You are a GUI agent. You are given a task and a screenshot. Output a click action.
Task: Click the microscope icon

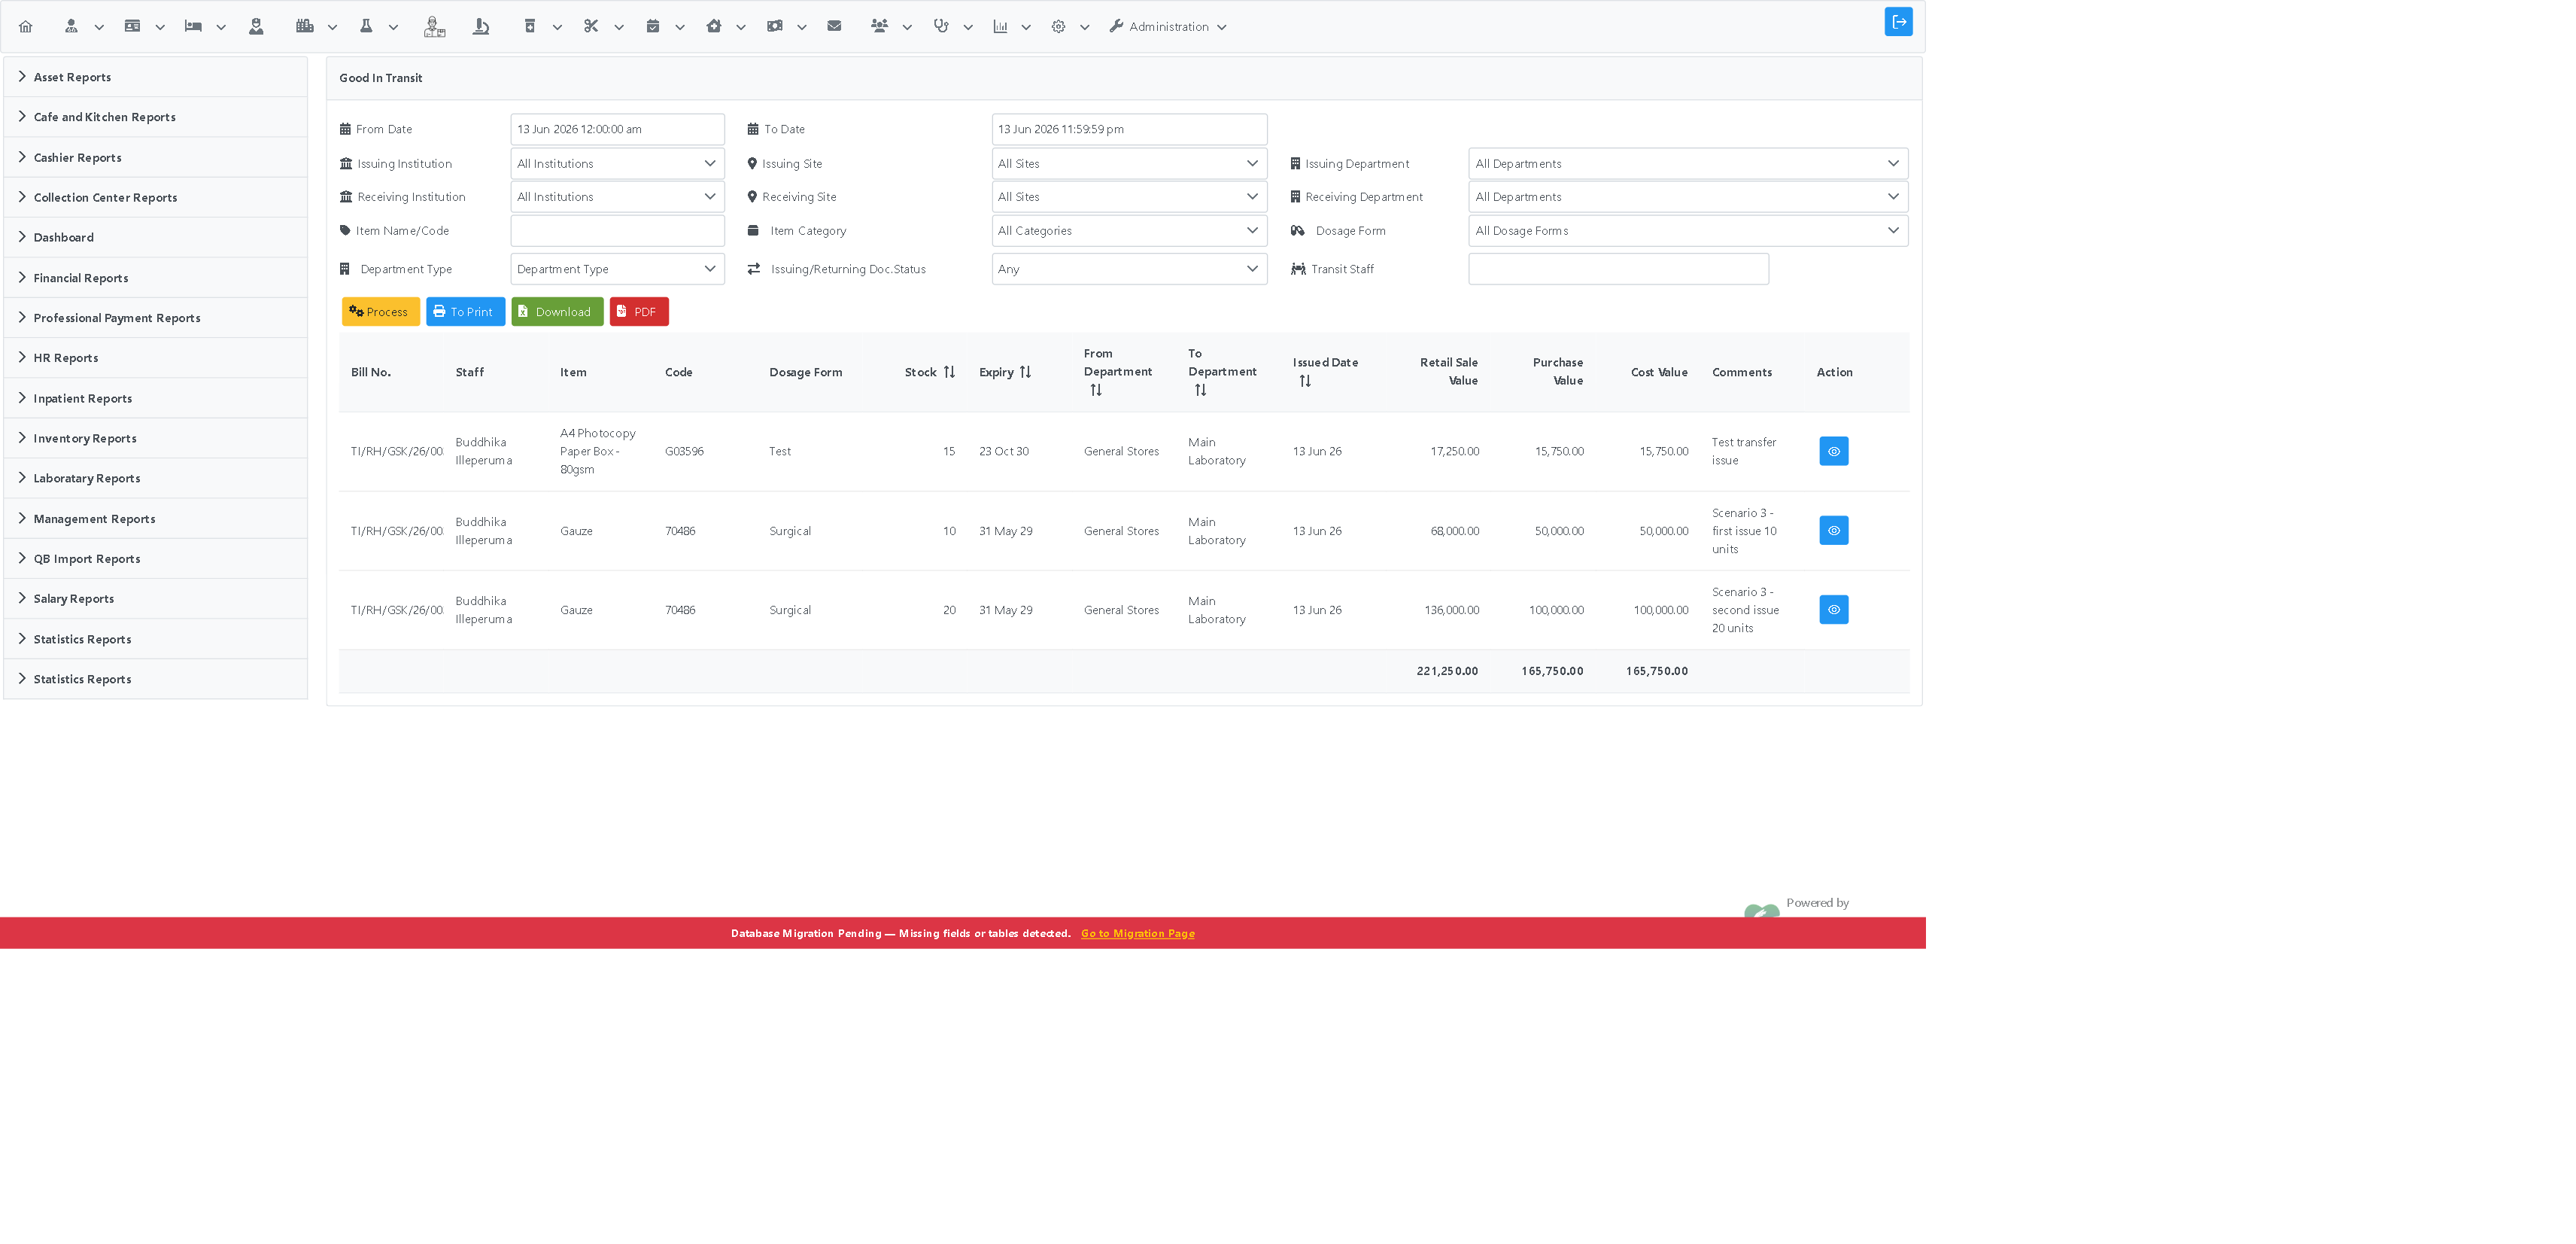pyautogui.click(x=481, y=27)
